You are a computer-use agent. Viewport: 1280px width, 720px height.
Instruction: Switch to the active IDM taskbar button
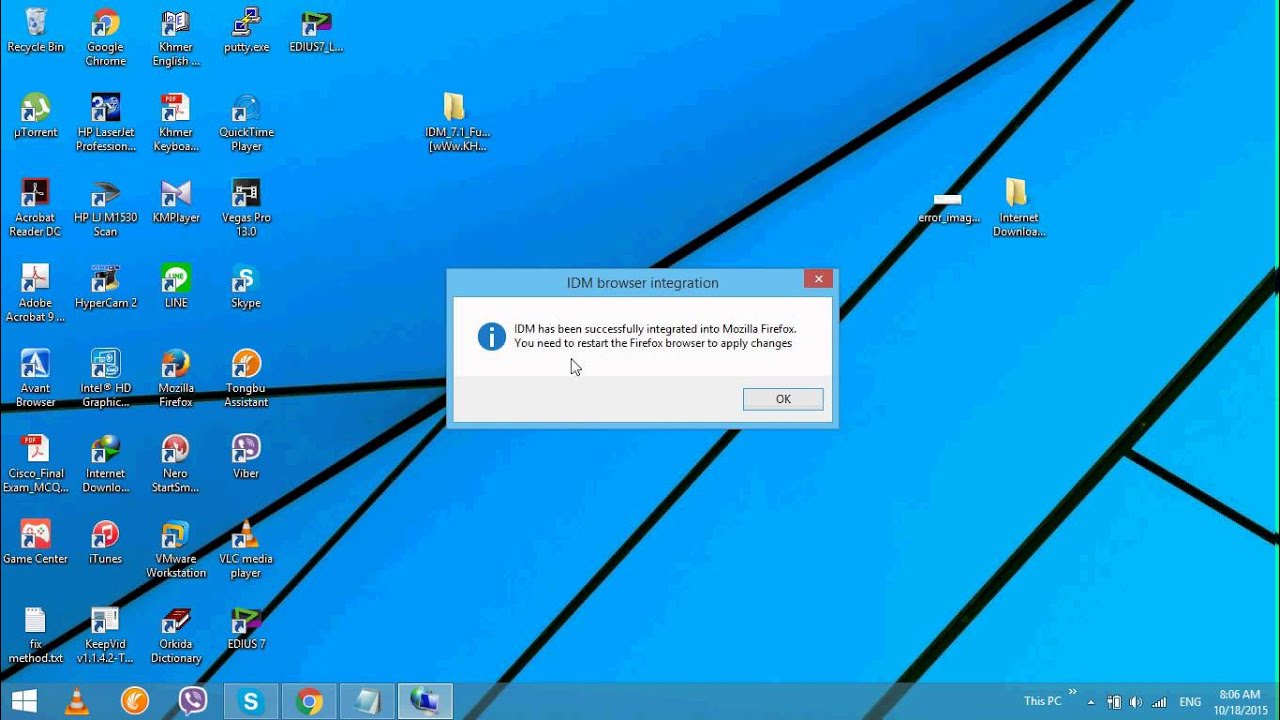(425, 701)
